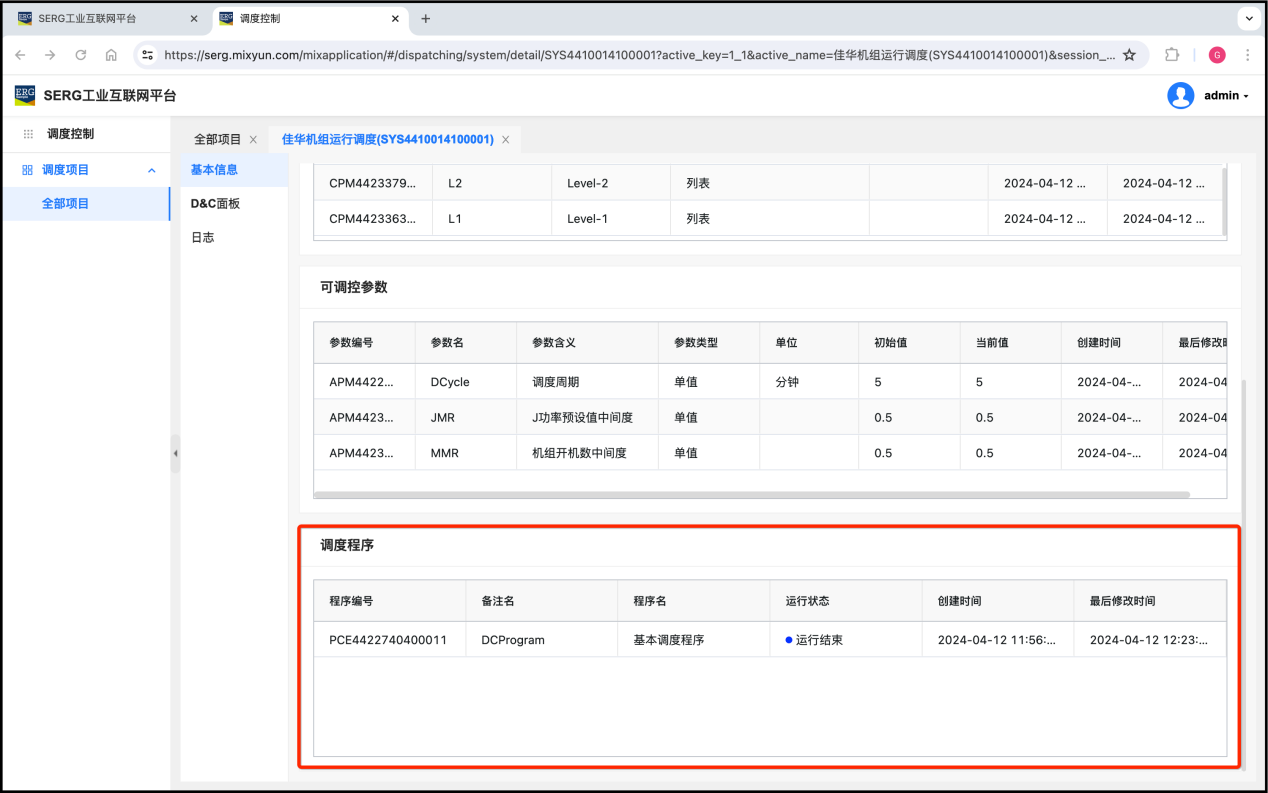Open the D&C面板 section
1268x793 pixels.
coord(215,204)
